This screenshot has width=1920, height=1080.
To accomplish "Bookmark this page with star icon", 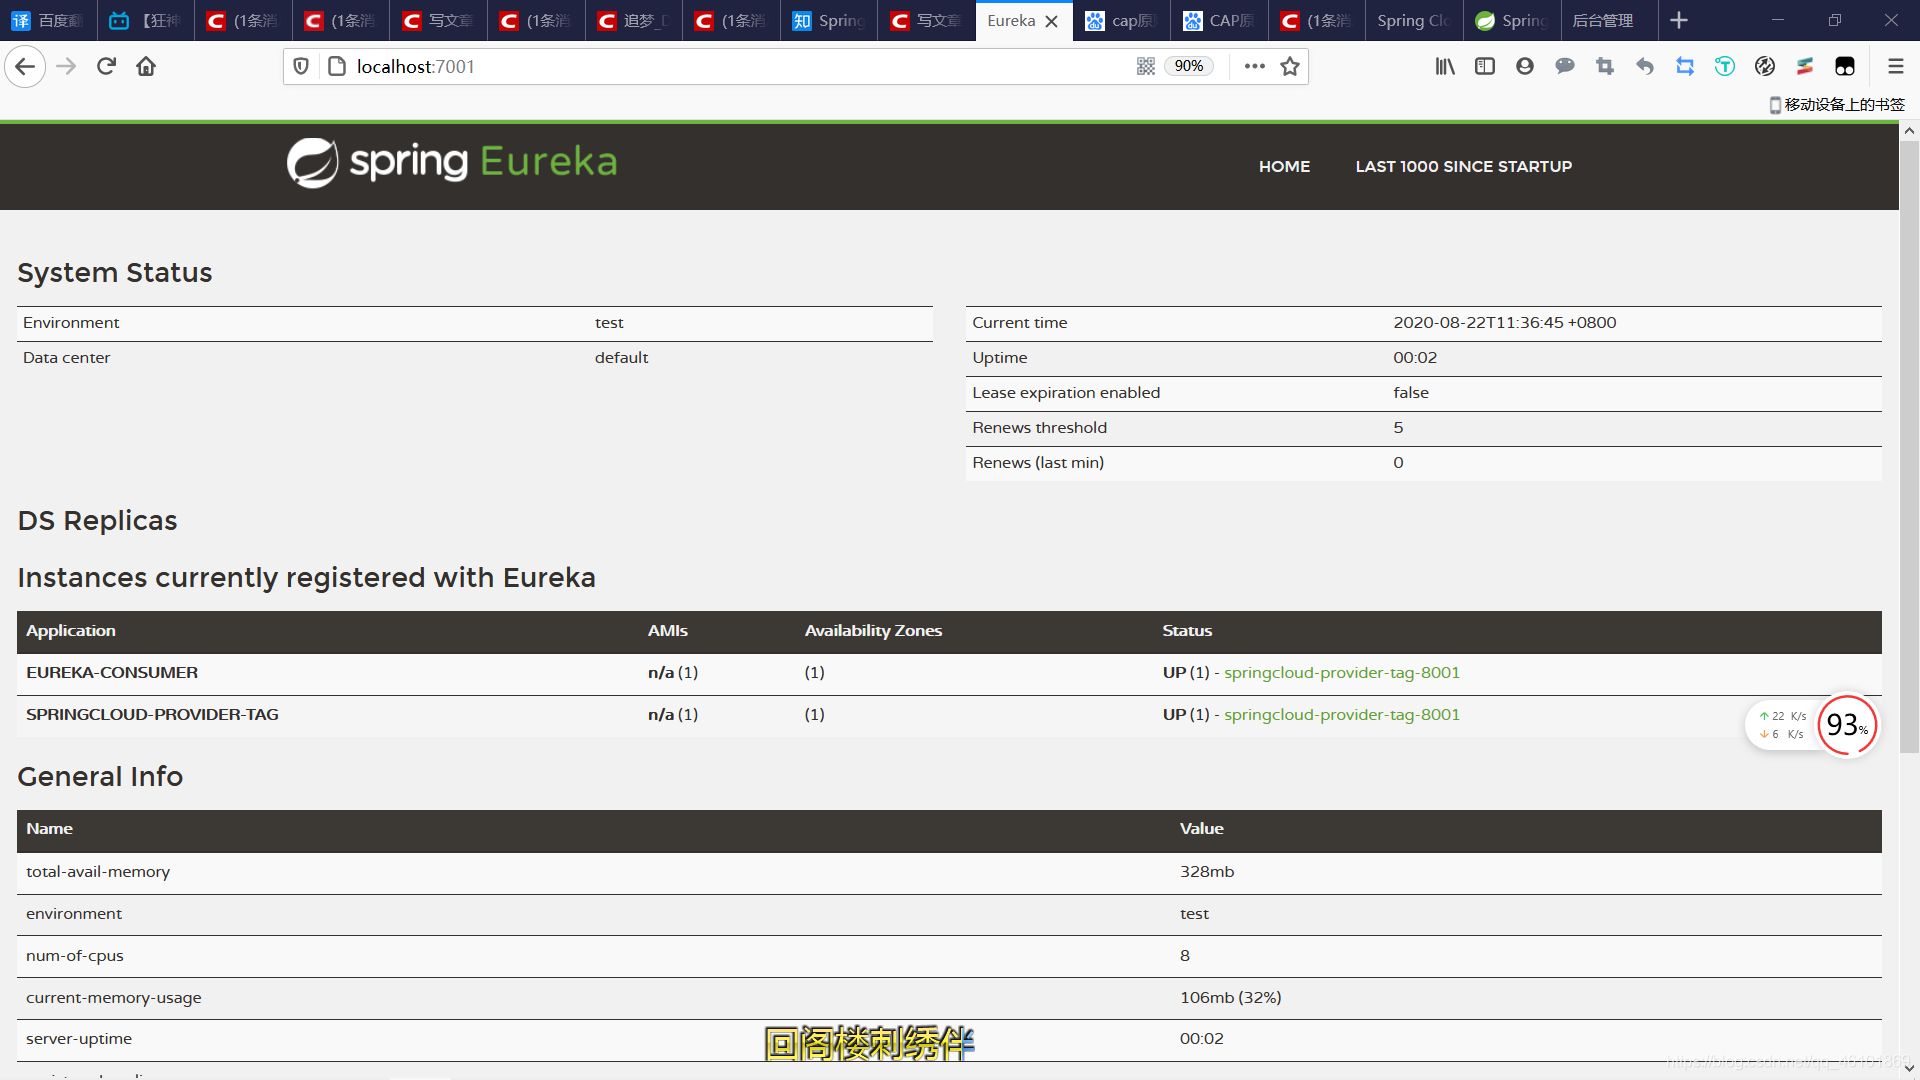I will coord(1290,66).
